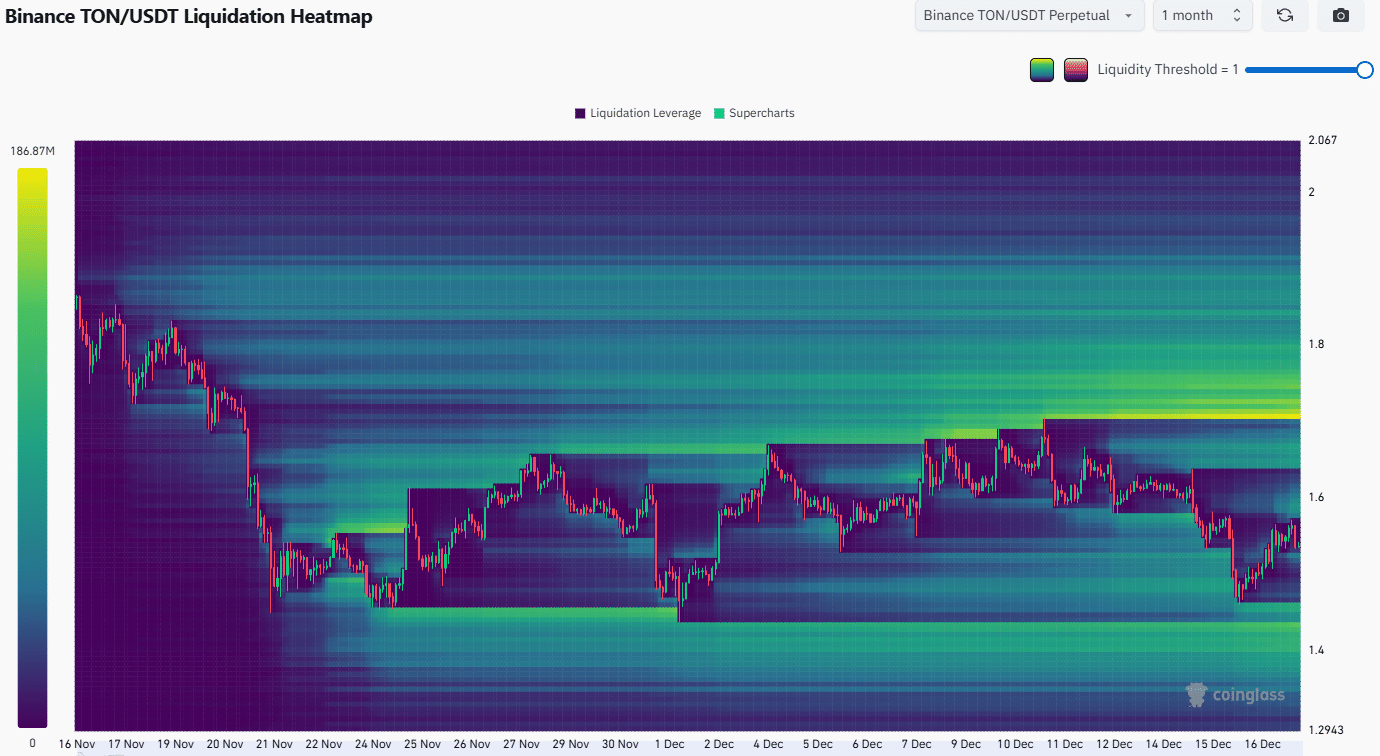1380x756 pixels.
Task: Click the 186.87M color scale maximum label
Action: (32, 151)
